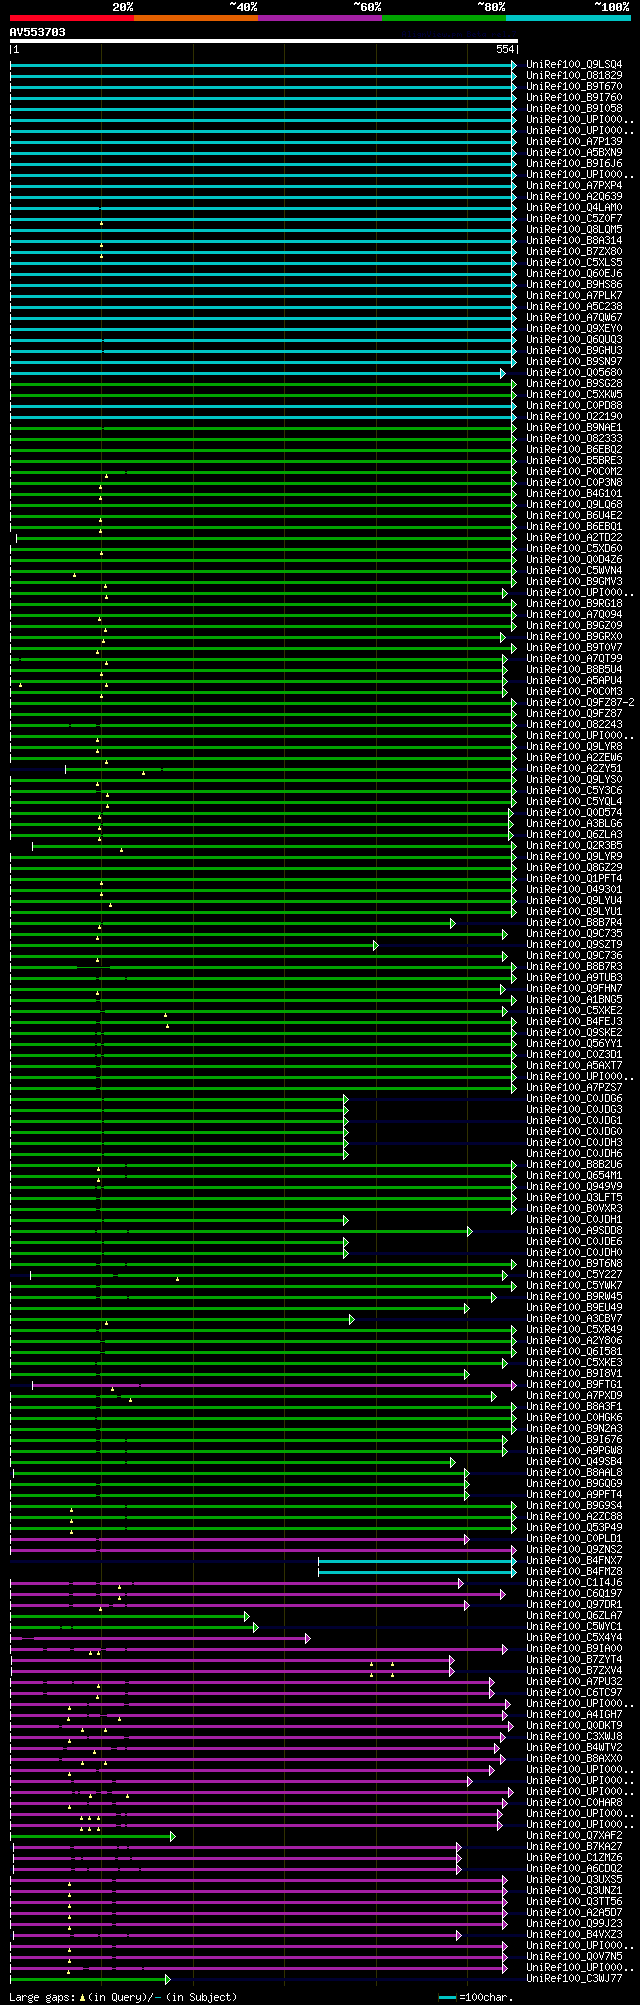Select UniRef100_Q56YY1 hit
The width and height of the screenshot is (640, 2005).
pyautogui.click(x=574, y=1043)
